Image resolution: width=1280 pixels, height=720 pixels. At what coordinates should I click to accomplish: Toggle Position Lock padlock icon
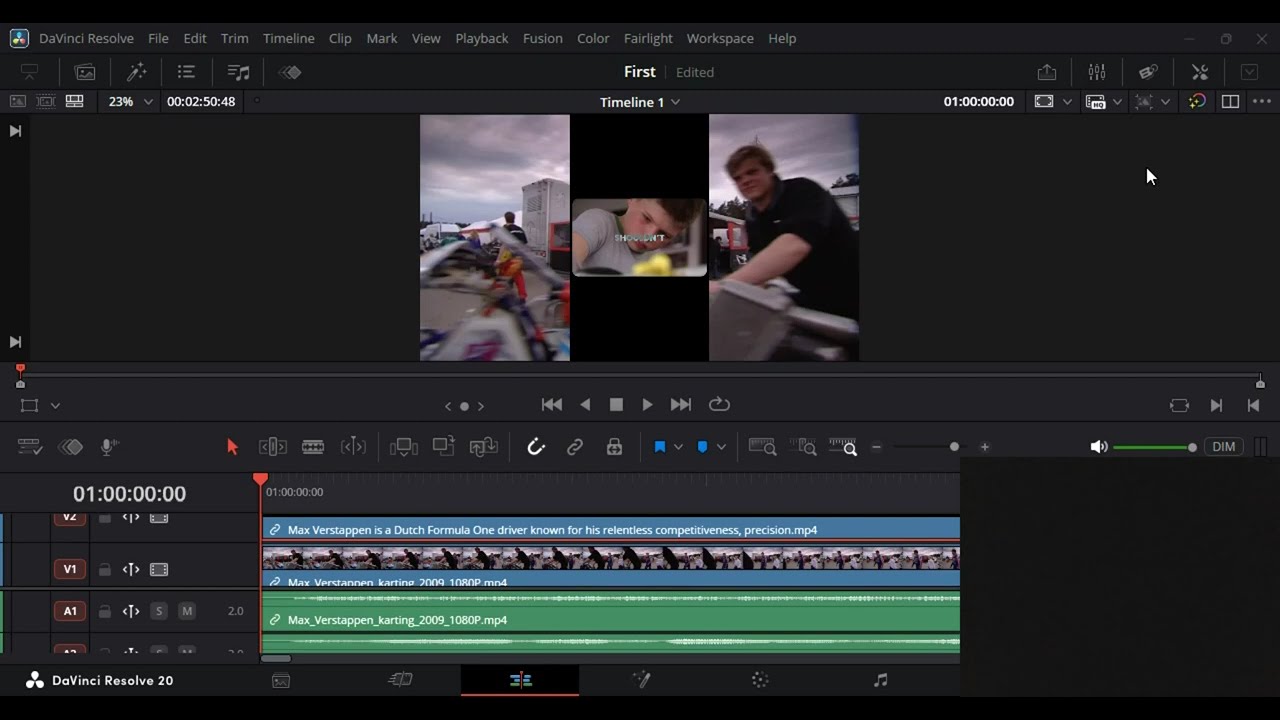615,447
